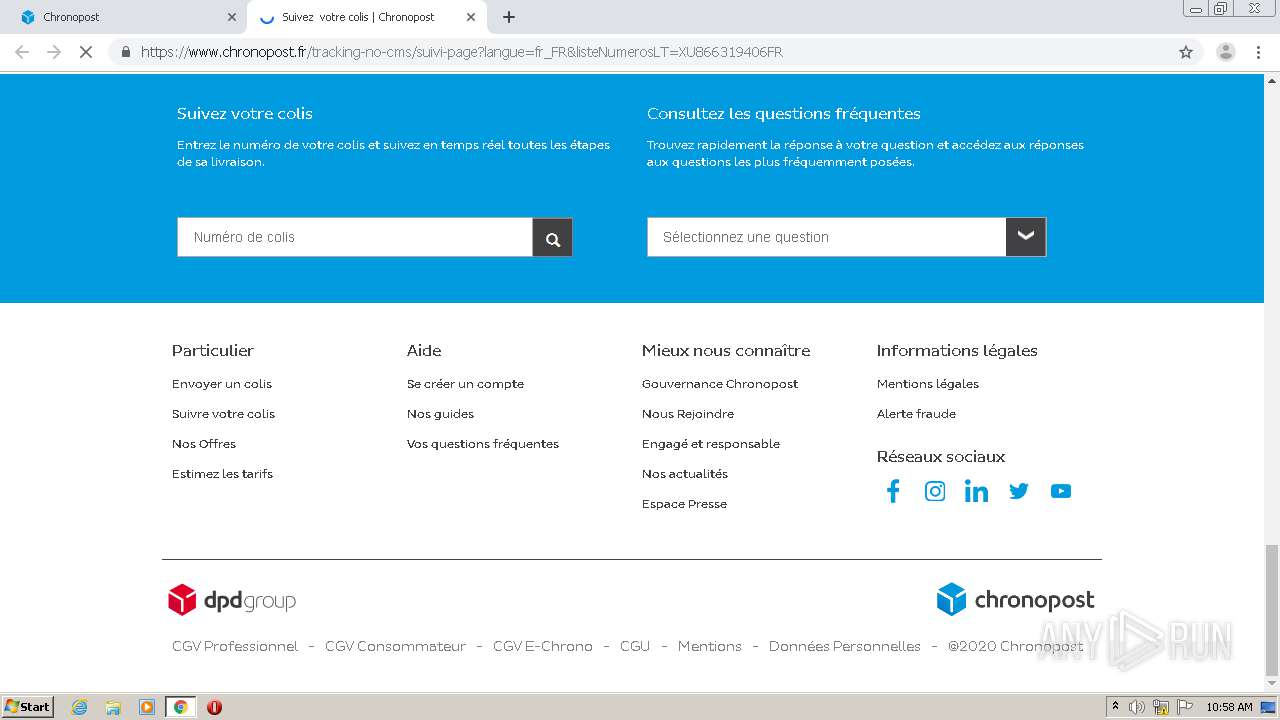Screen dimensions: 1280x720
Task: Open CGV Consommateur footer link
Action: [395, 647]
